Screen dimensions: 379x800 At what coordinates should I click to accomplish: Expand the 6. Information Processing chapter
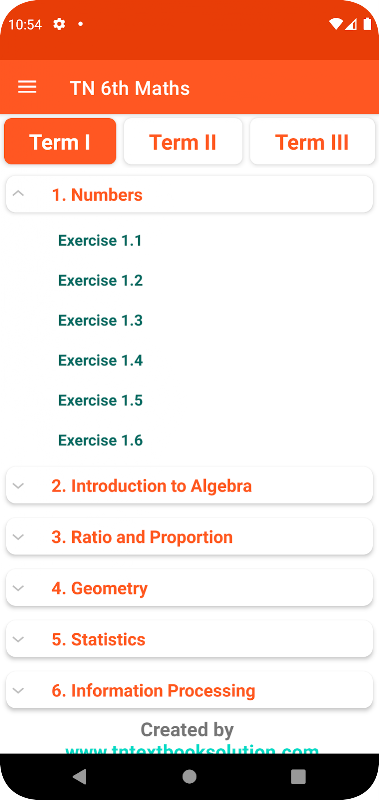[x=189, y=690]
